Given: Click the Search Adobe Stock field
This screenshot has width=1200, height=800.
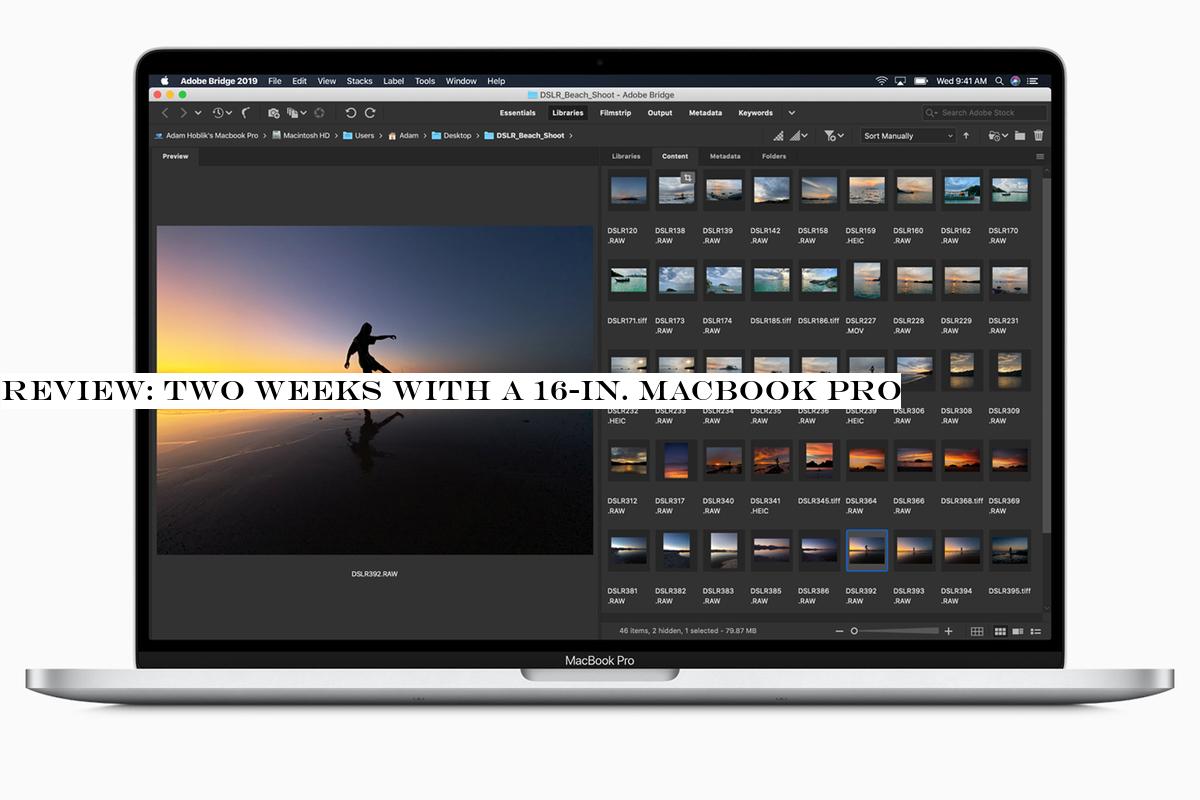Looking at the screenshot, I should click(985, 113).
